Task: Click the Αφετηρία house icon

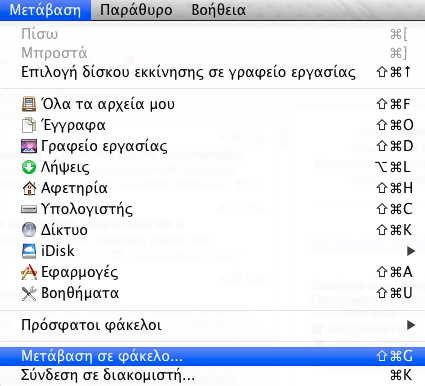Action: 29,188
